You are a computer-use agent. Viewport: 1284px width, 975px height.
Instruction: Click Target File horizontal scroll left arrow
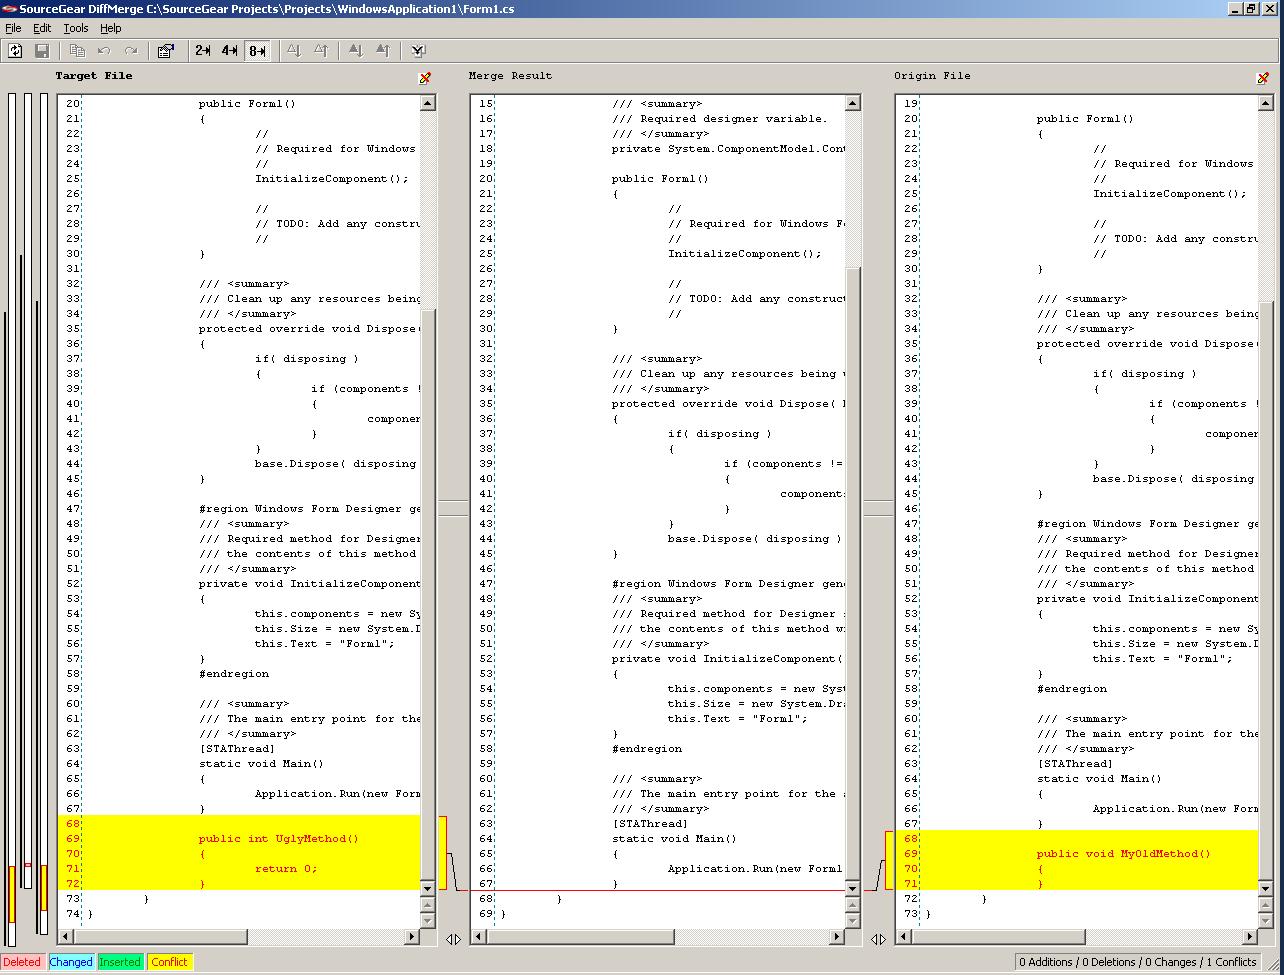coord(66,937)
